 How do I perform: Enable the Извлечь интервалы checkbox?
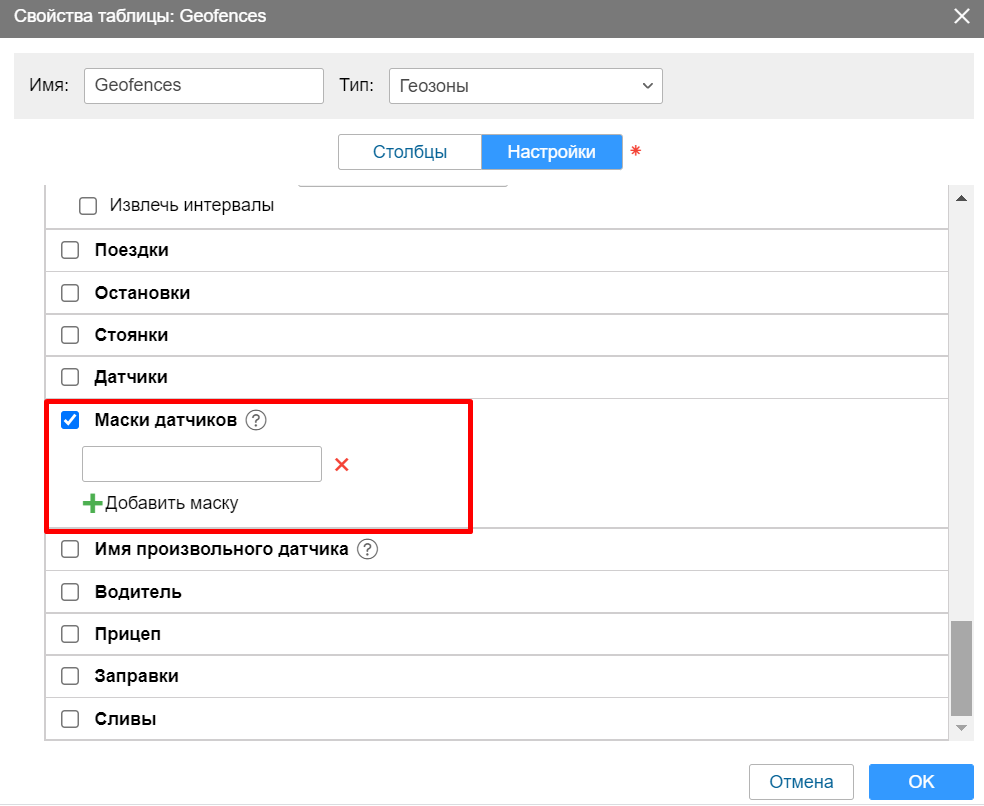pos(88,206)
